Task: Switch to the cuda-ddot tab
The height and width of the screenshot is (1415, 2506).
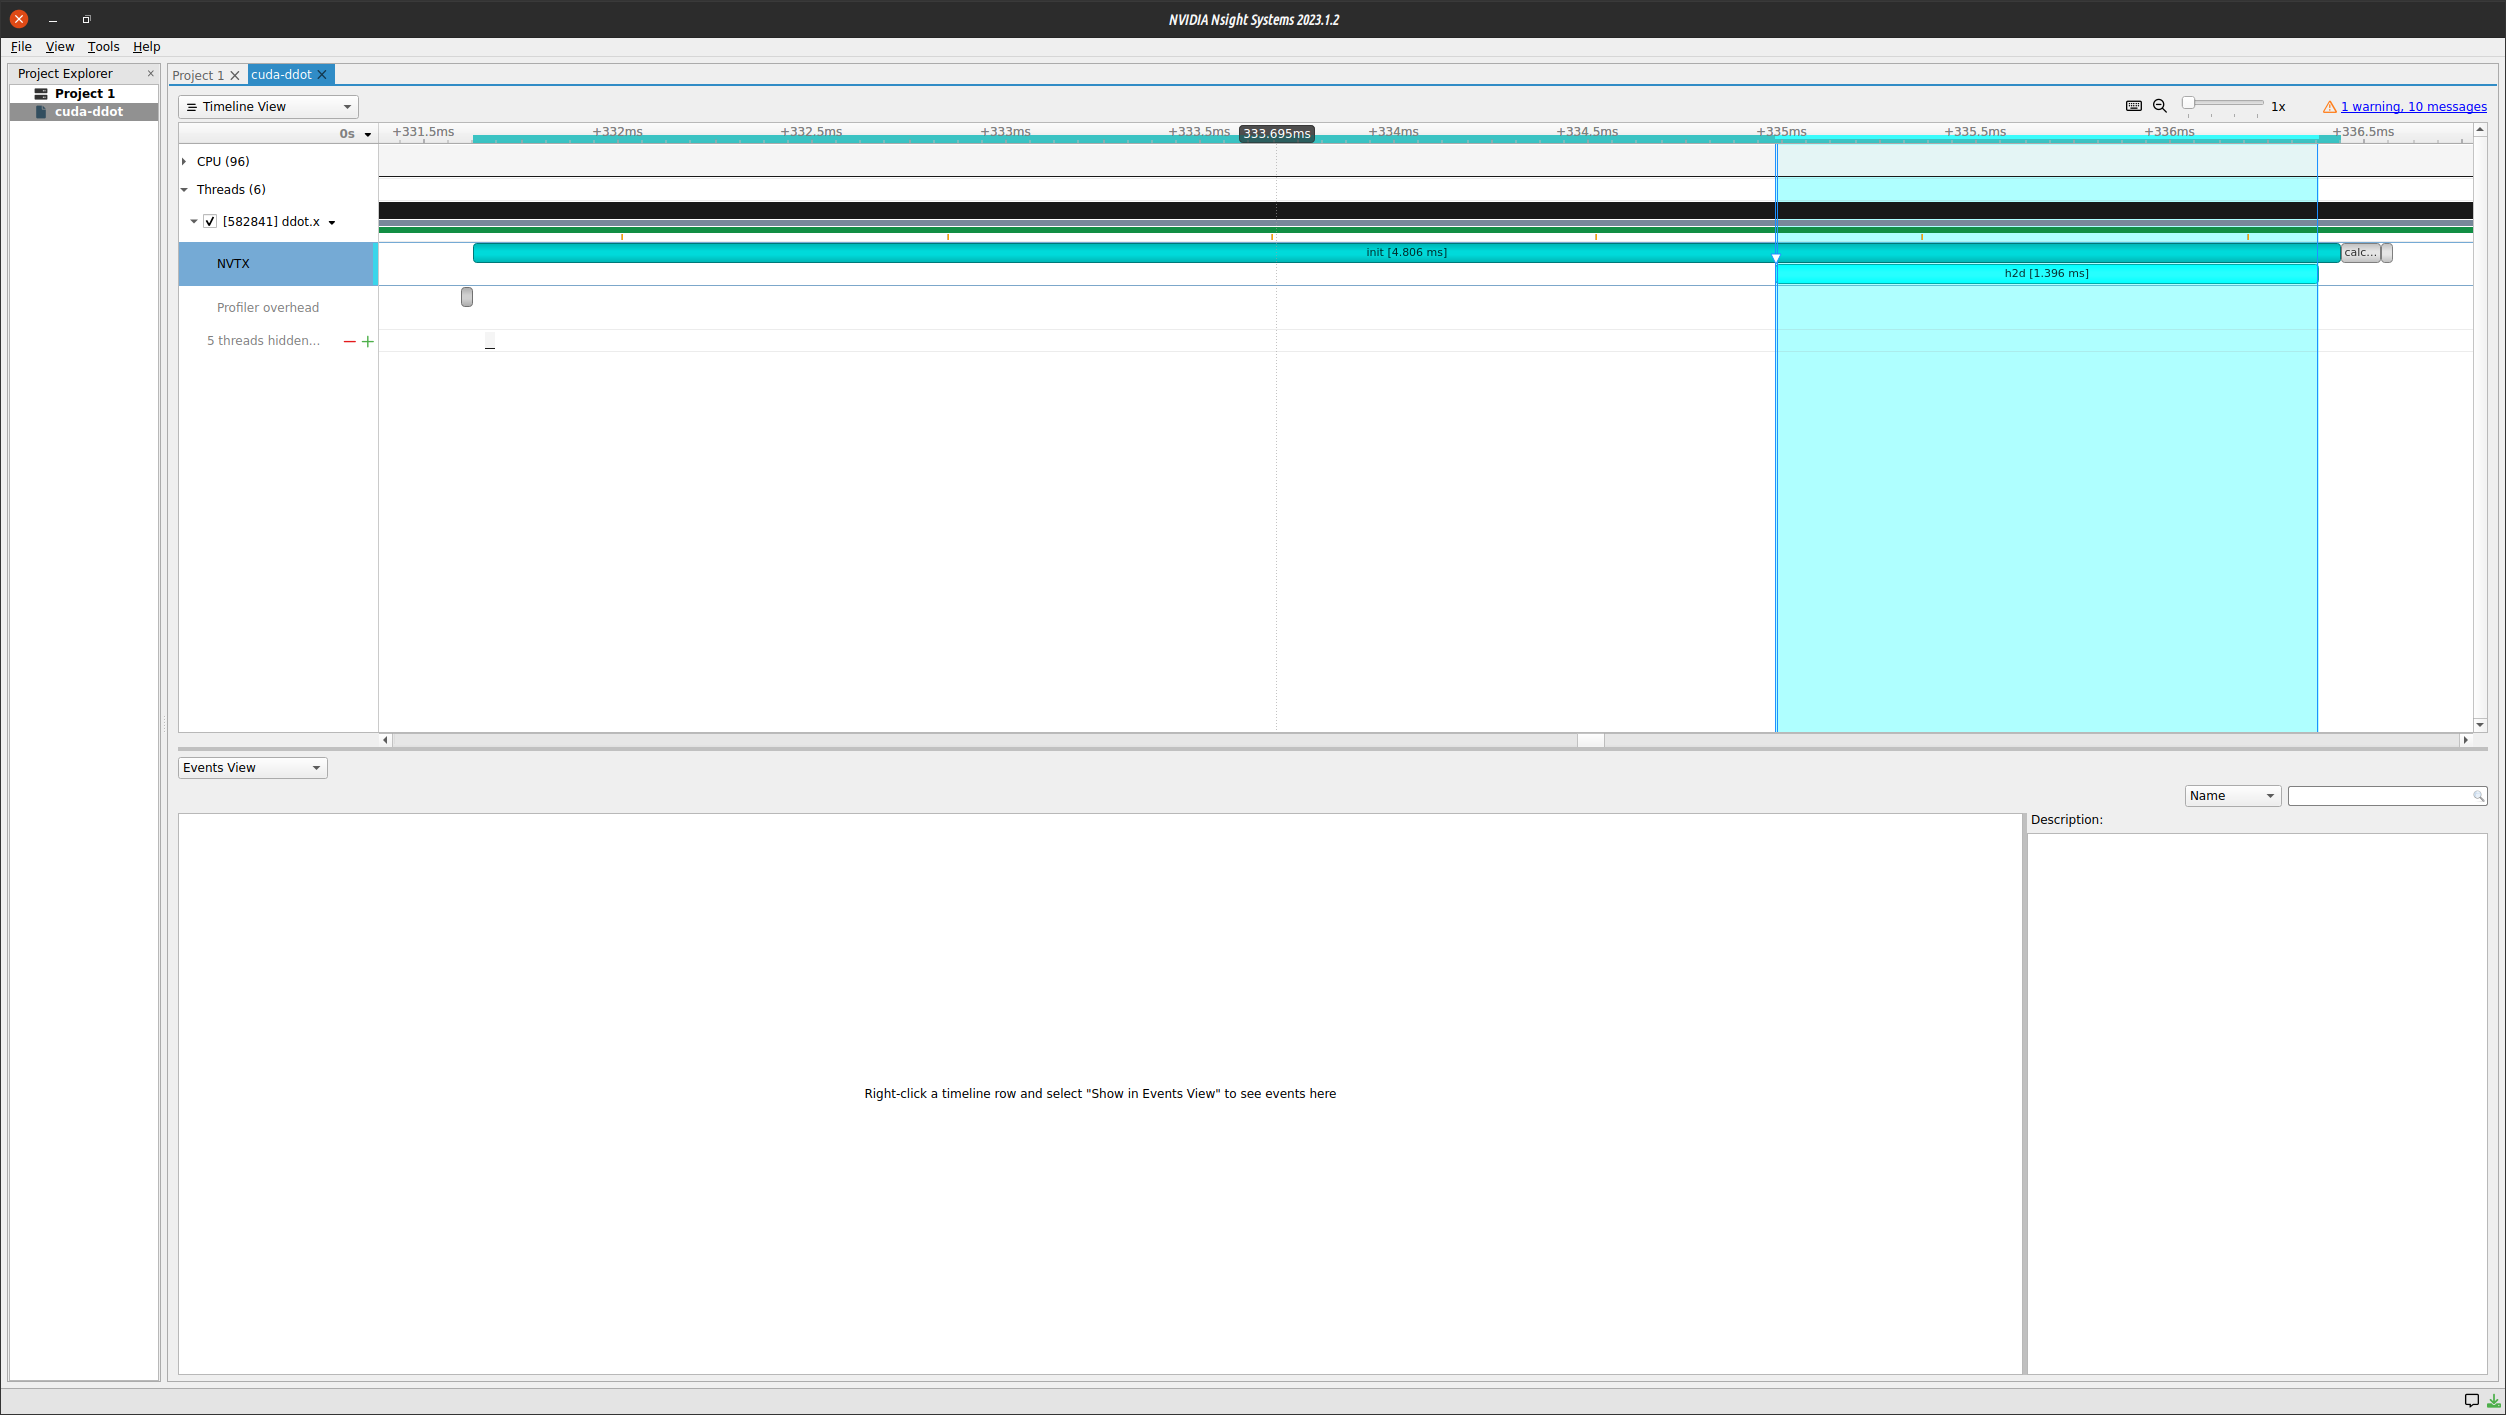Action: (x=281, y=75)
